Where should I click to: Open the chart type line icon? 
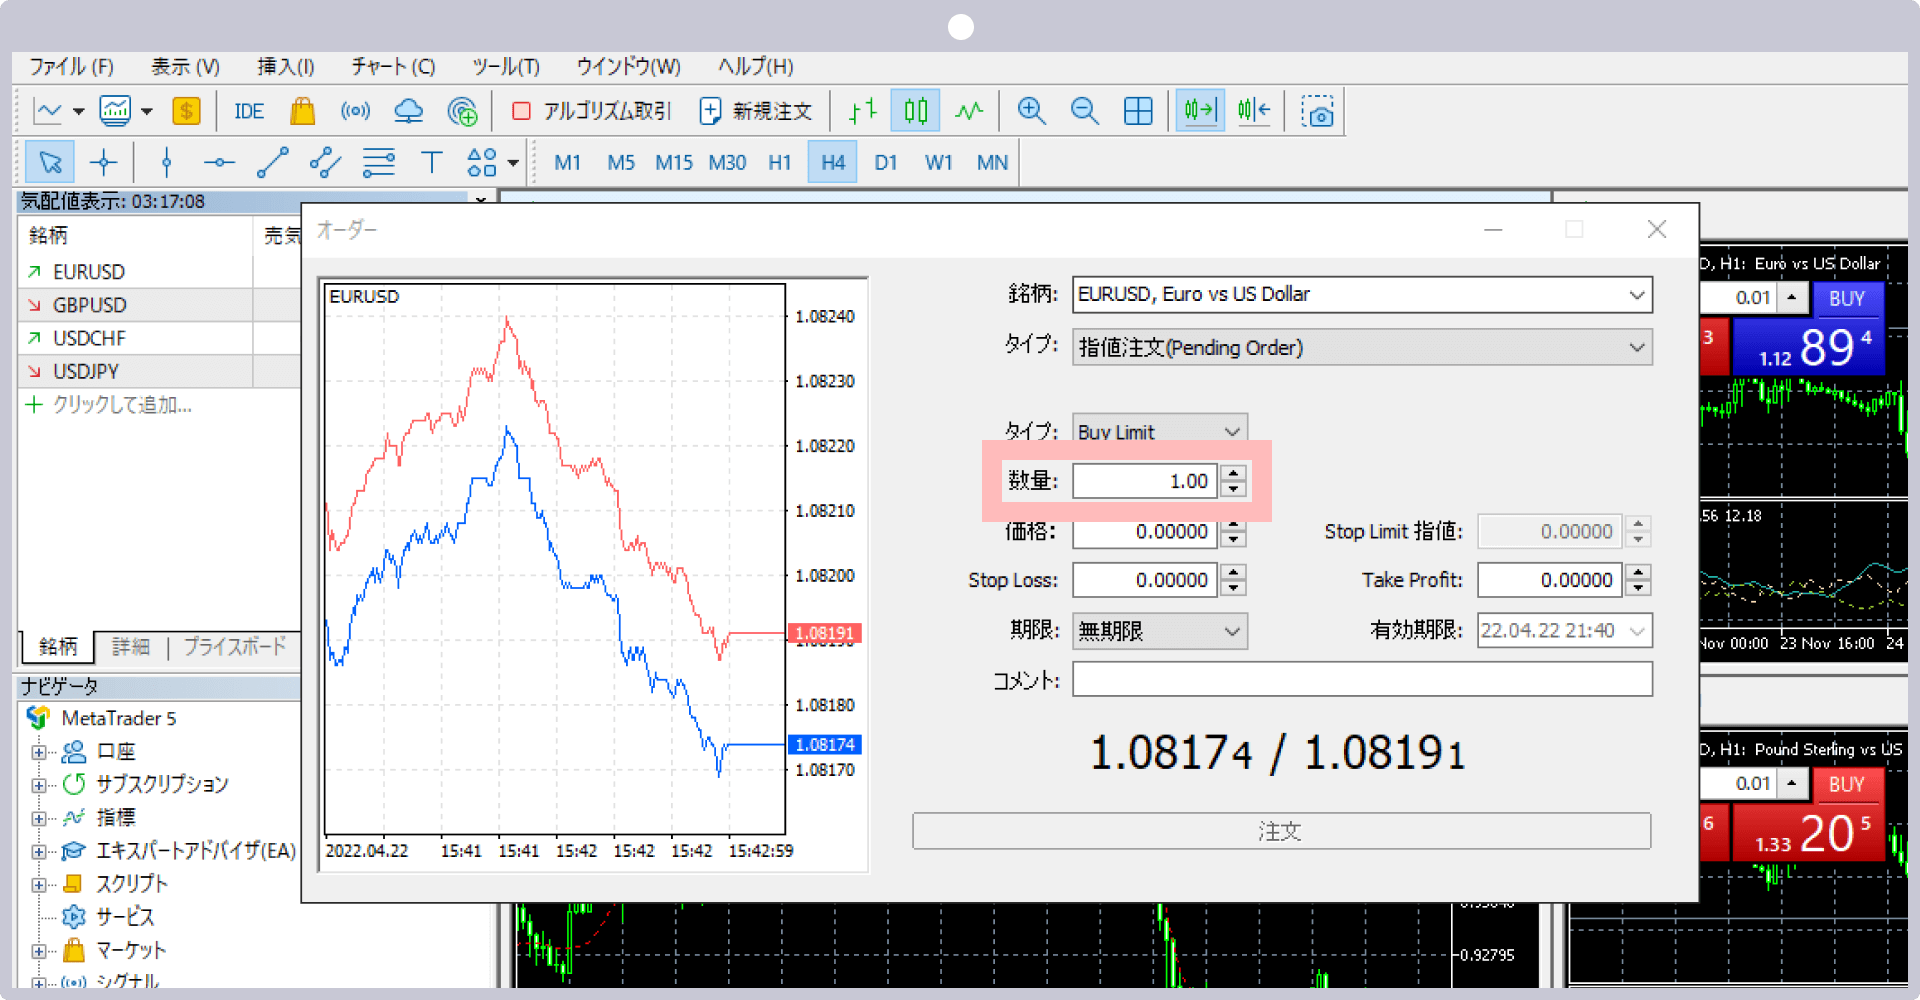tap(48, 111)
